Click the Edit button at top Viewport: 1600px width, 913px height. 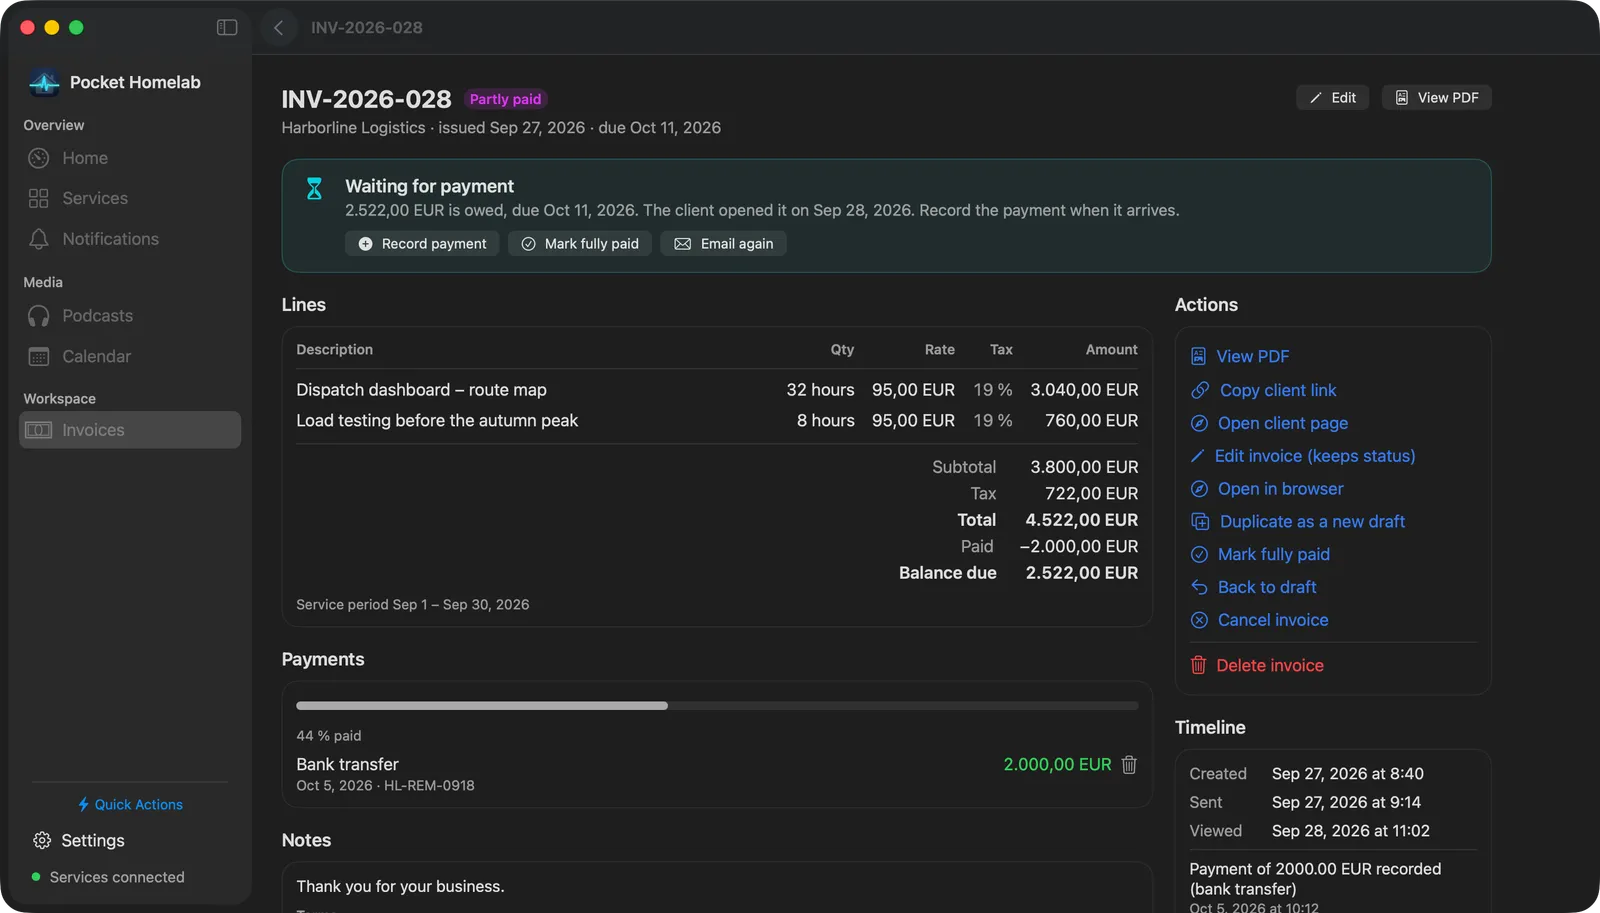(1333, 97)
